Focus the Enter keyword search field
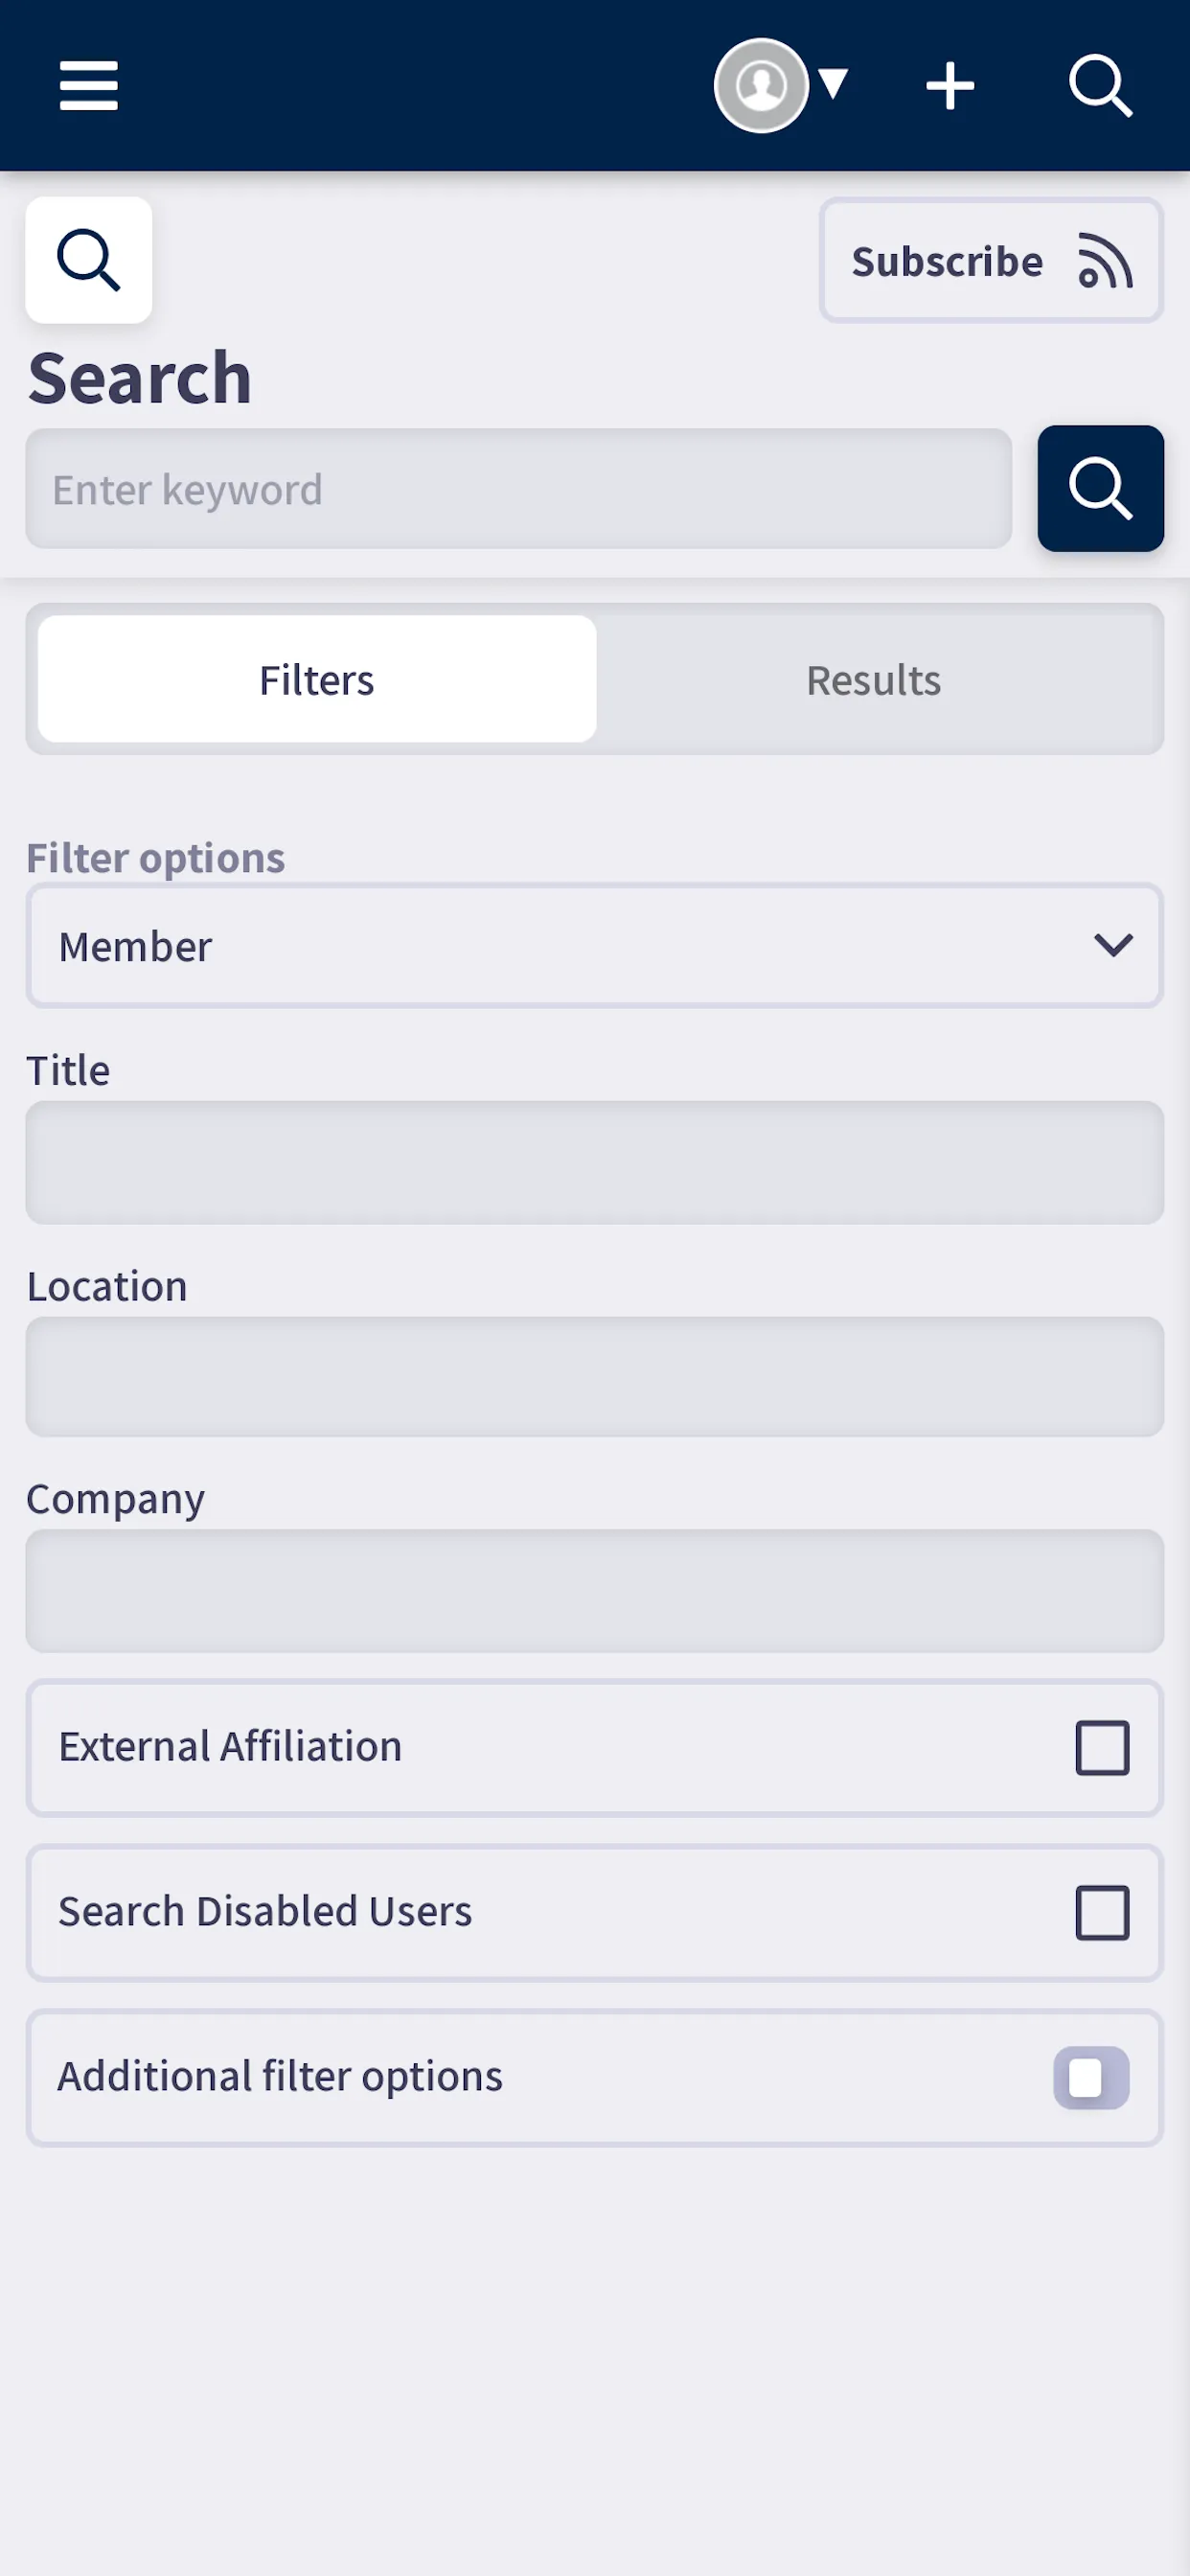Viewport: 1190px width, 2576px height. pos(518,489)
